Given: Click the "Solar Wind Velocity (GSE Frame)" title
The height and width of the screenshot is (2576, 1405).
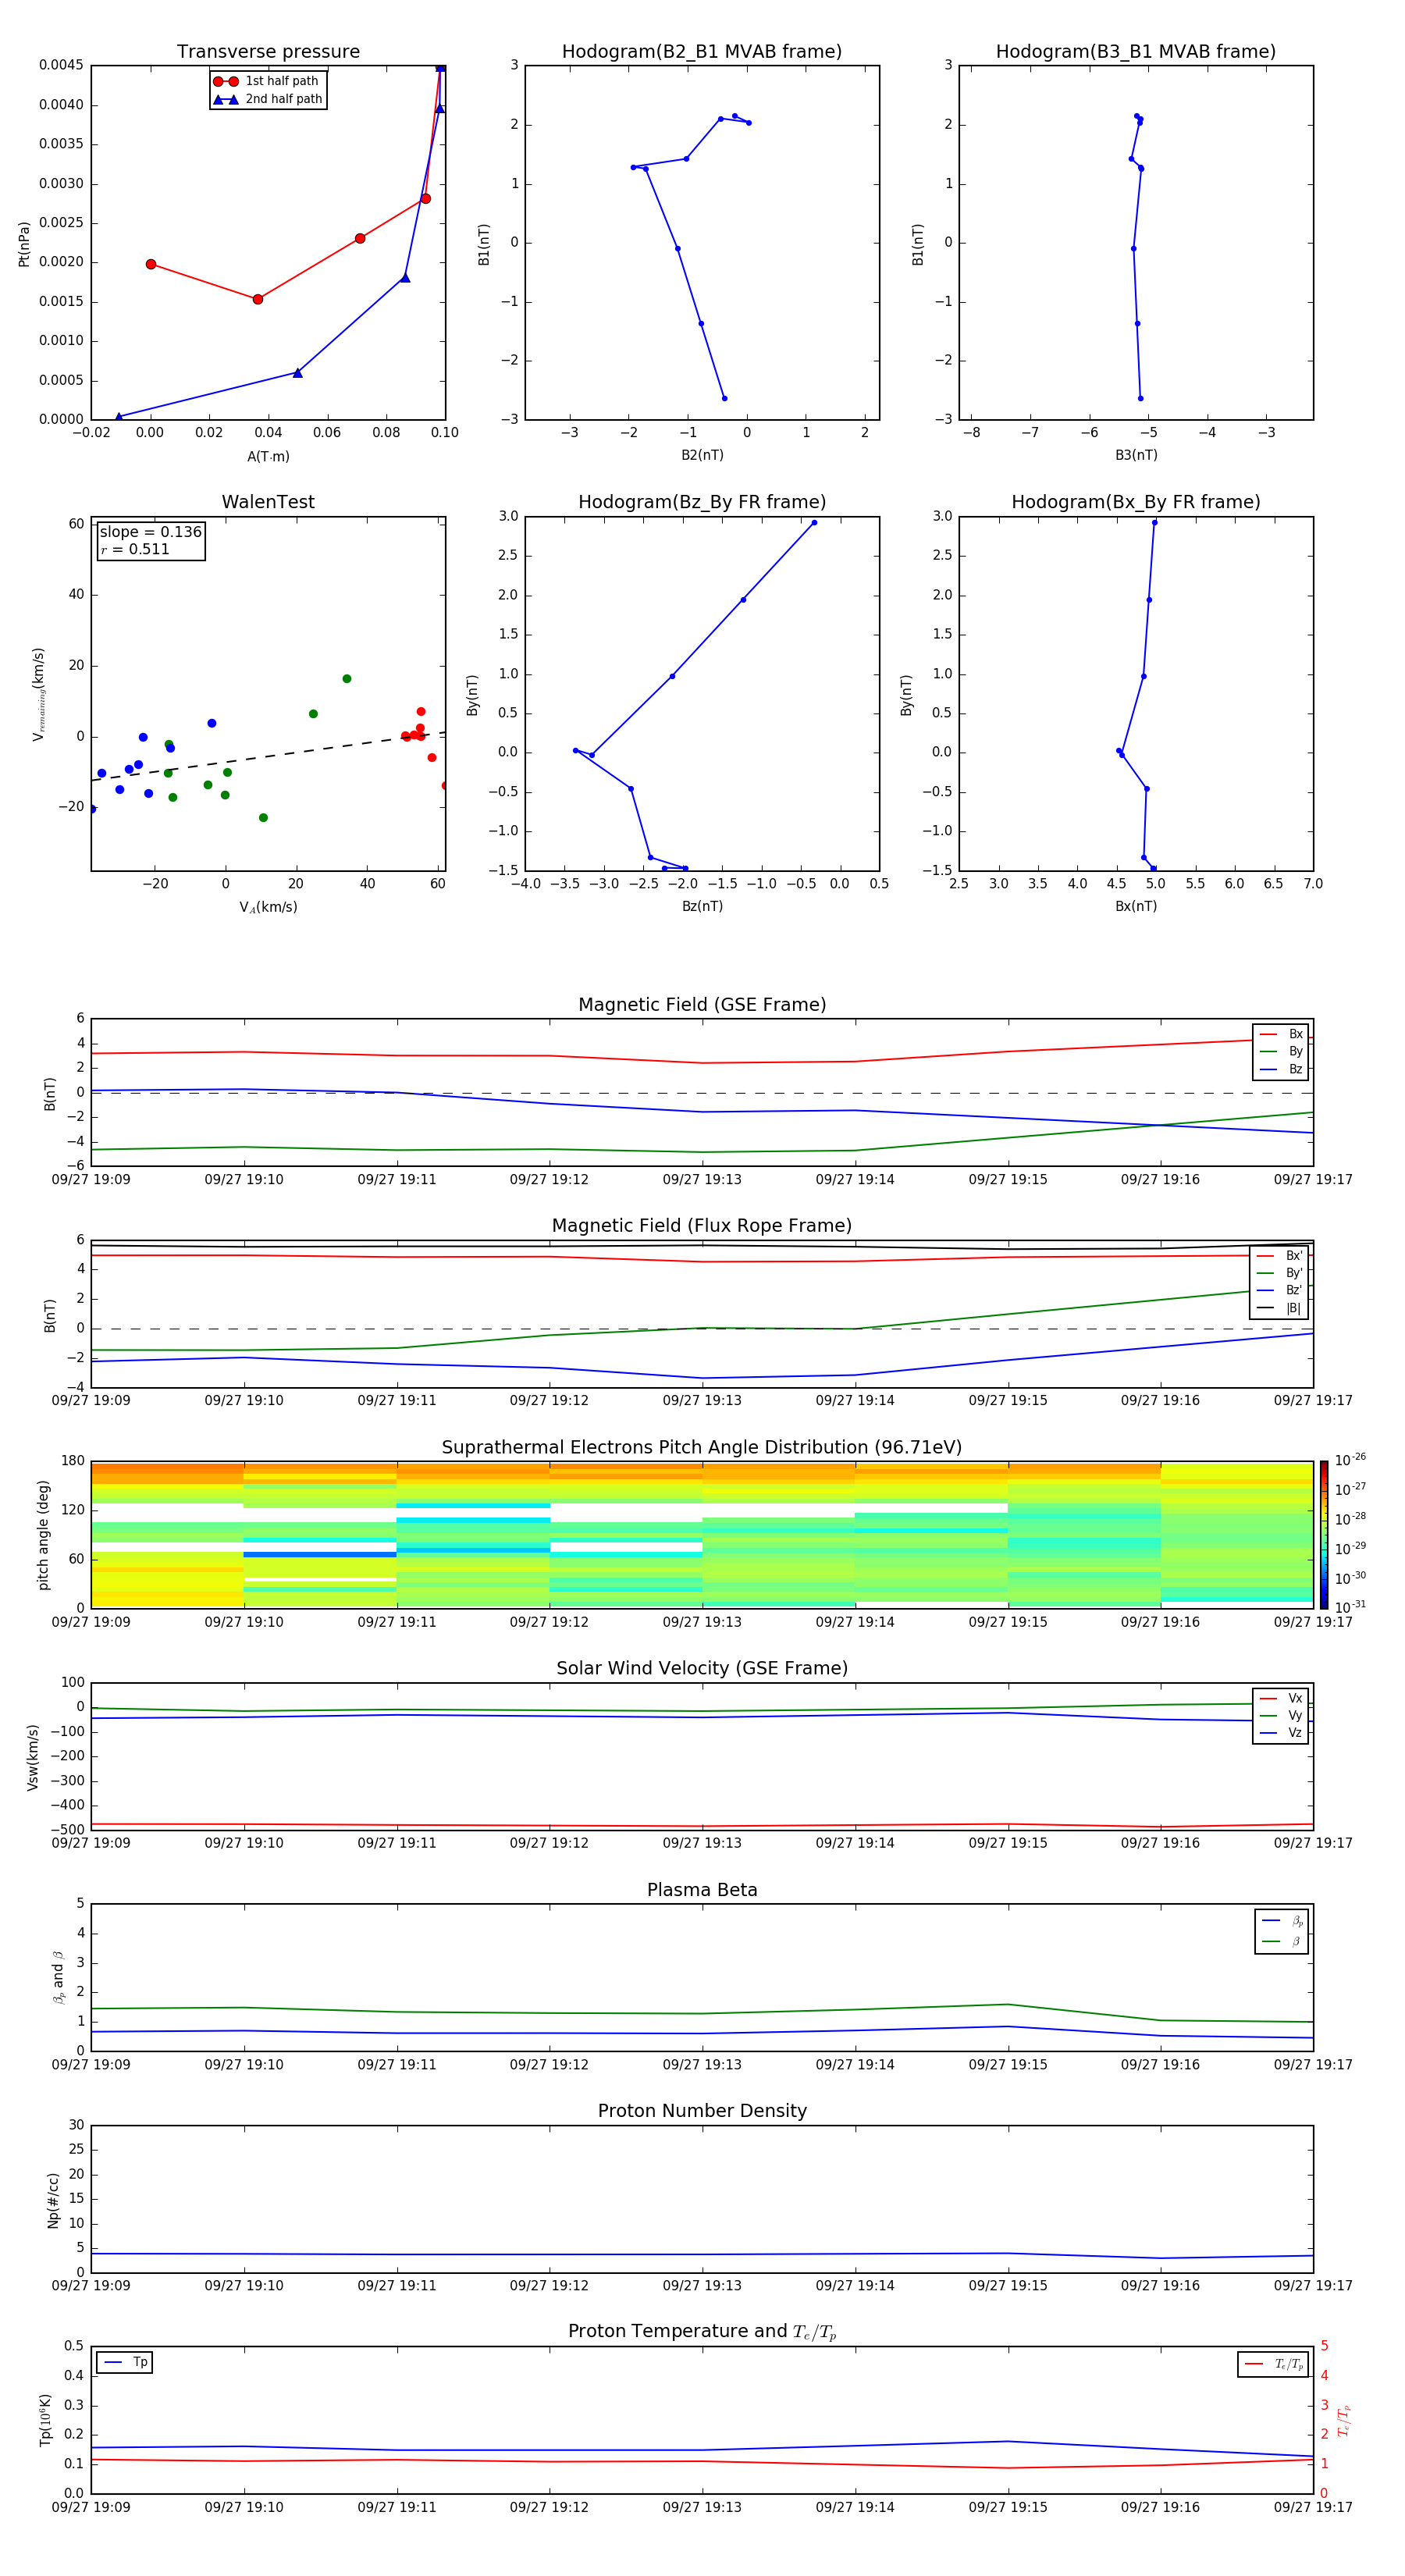Looking at the screenshot, I should [x=702, y=1668].
